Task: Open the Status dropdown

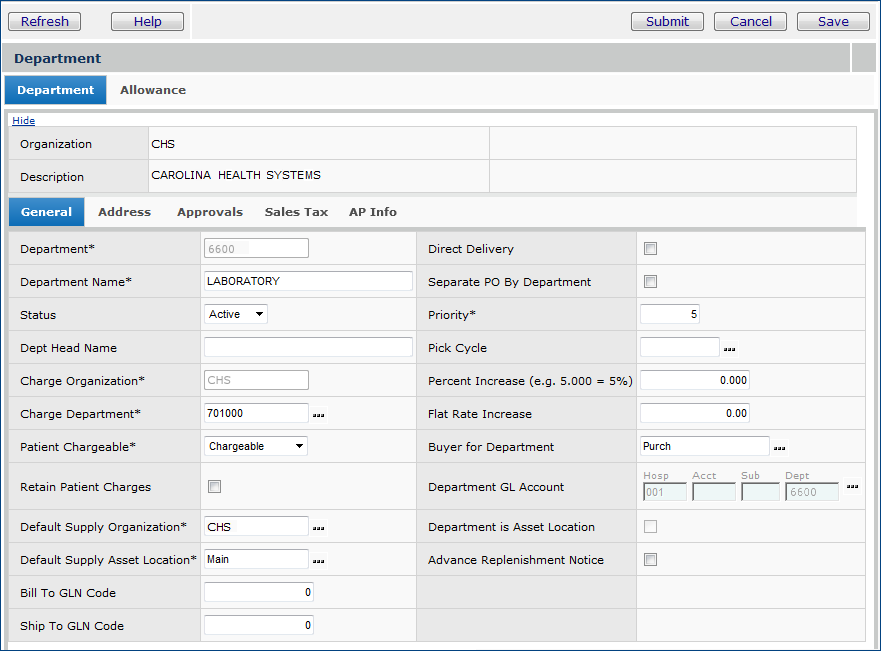Action: click(x=236, y=315)
